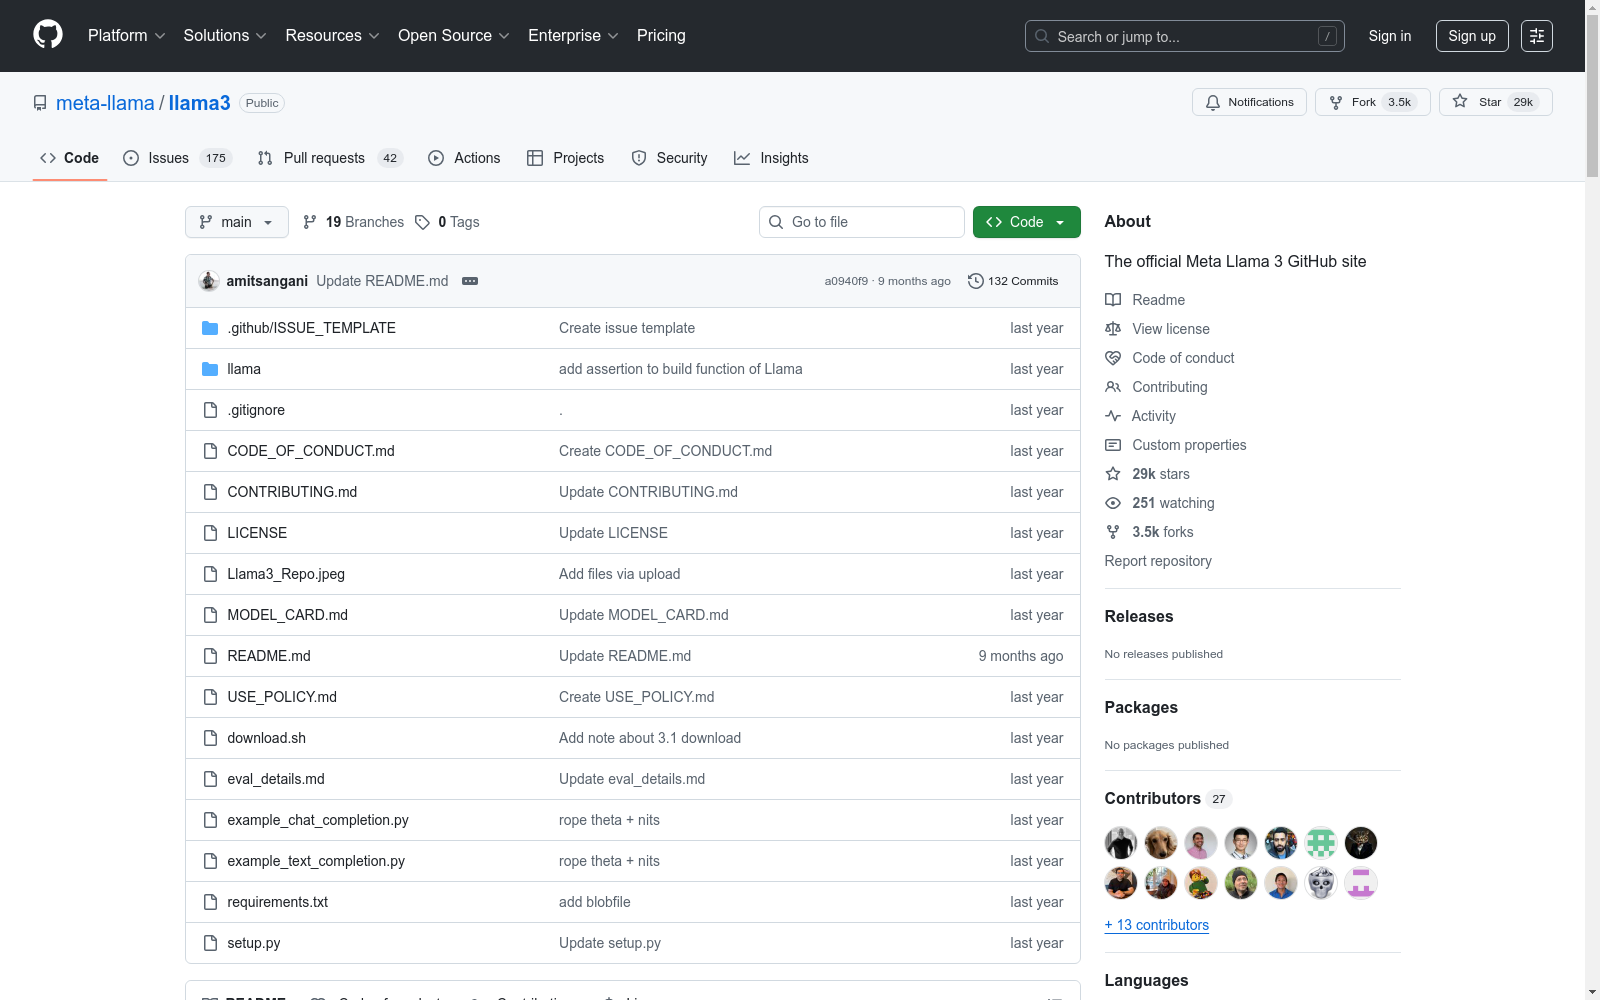The image size is (1600, 1000).
Task: Open commit 'Add note about 3.1 download'
Action: click(x=650, y=738)
